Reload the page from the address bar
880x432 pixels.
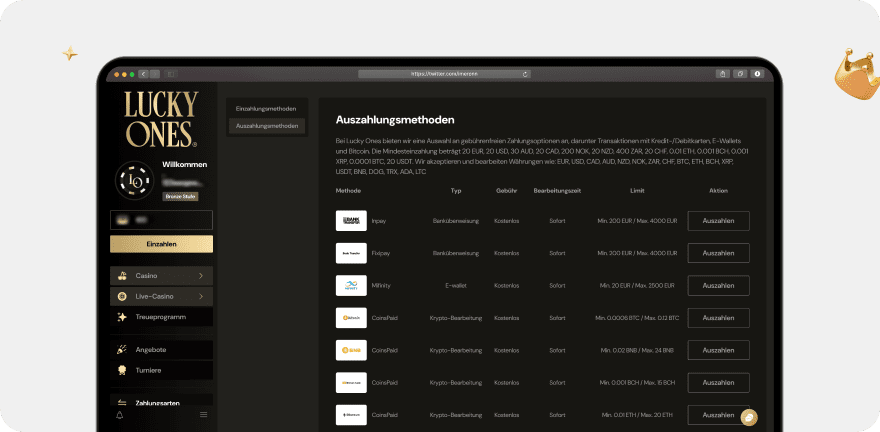tap(525, 74)
